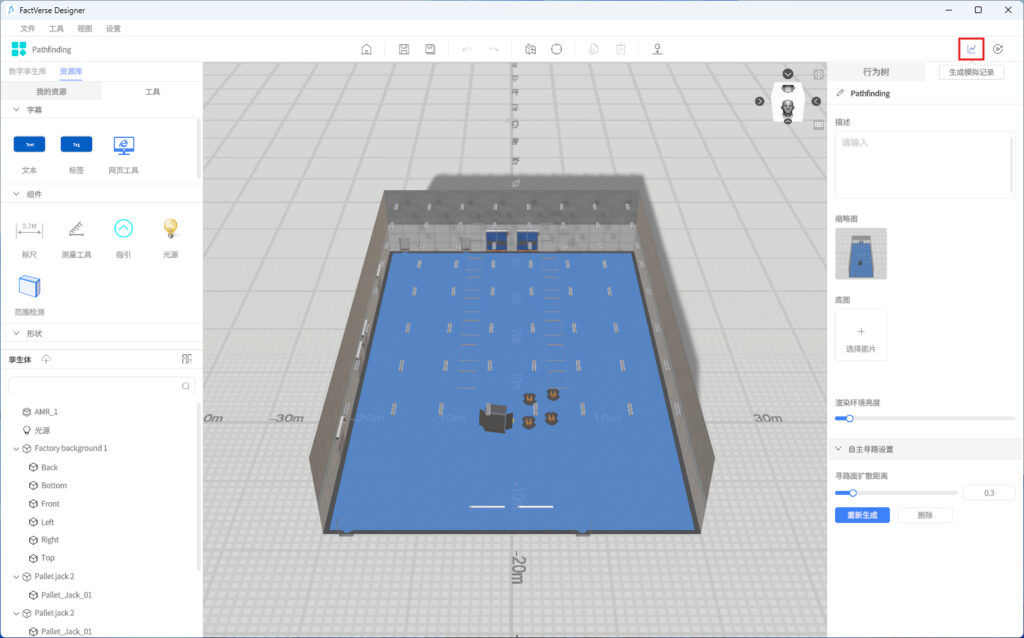Click the focus icon at viewport top right

coord(818,74)
